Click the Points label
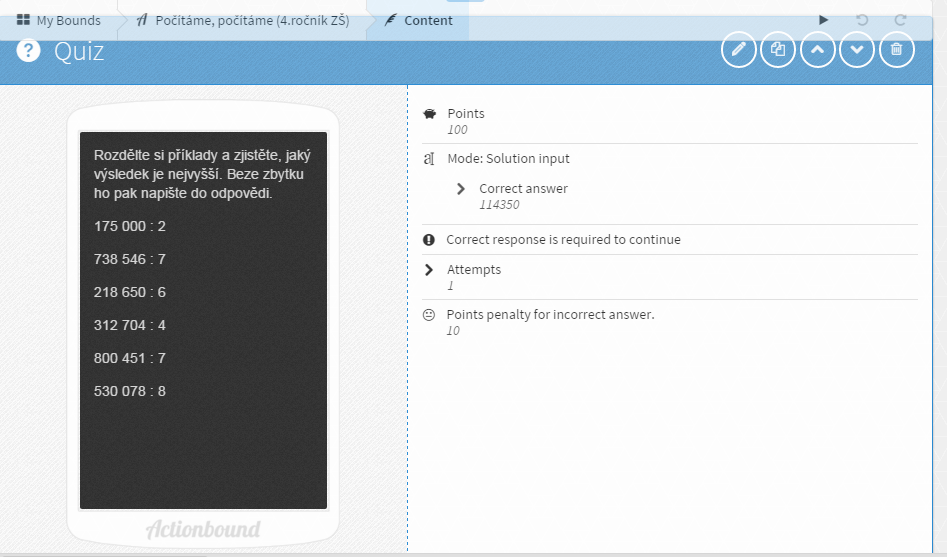Screen dimensions: 947x557 pos(466,114)
